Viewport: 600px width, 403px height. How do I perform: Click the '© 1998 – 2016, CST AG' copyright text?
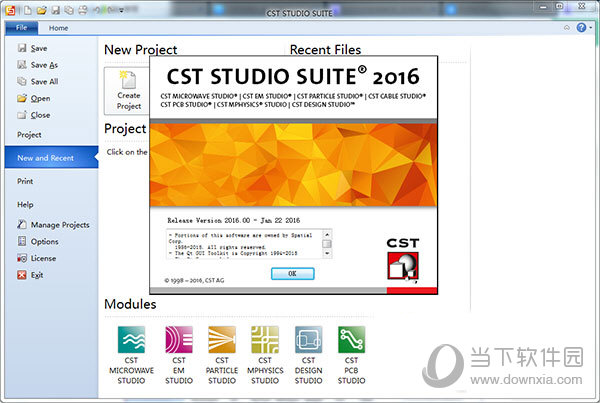tap(194, 280)
